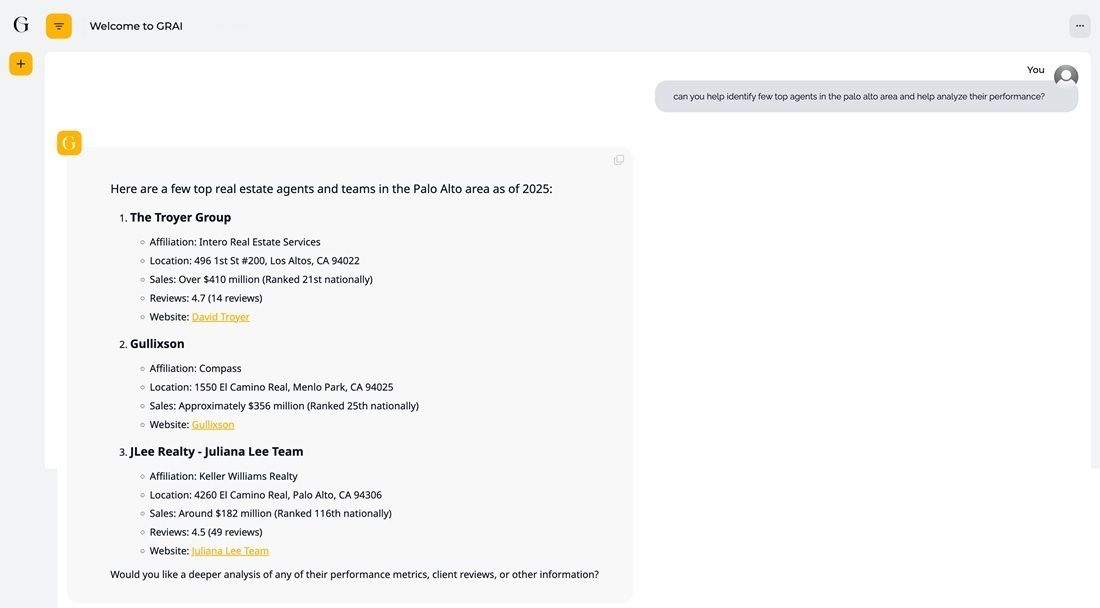The height and width of the screenshot is (608, 1100).
Task: Select the user message about Palo Alto agents
Action: click(x=858, y=97)
